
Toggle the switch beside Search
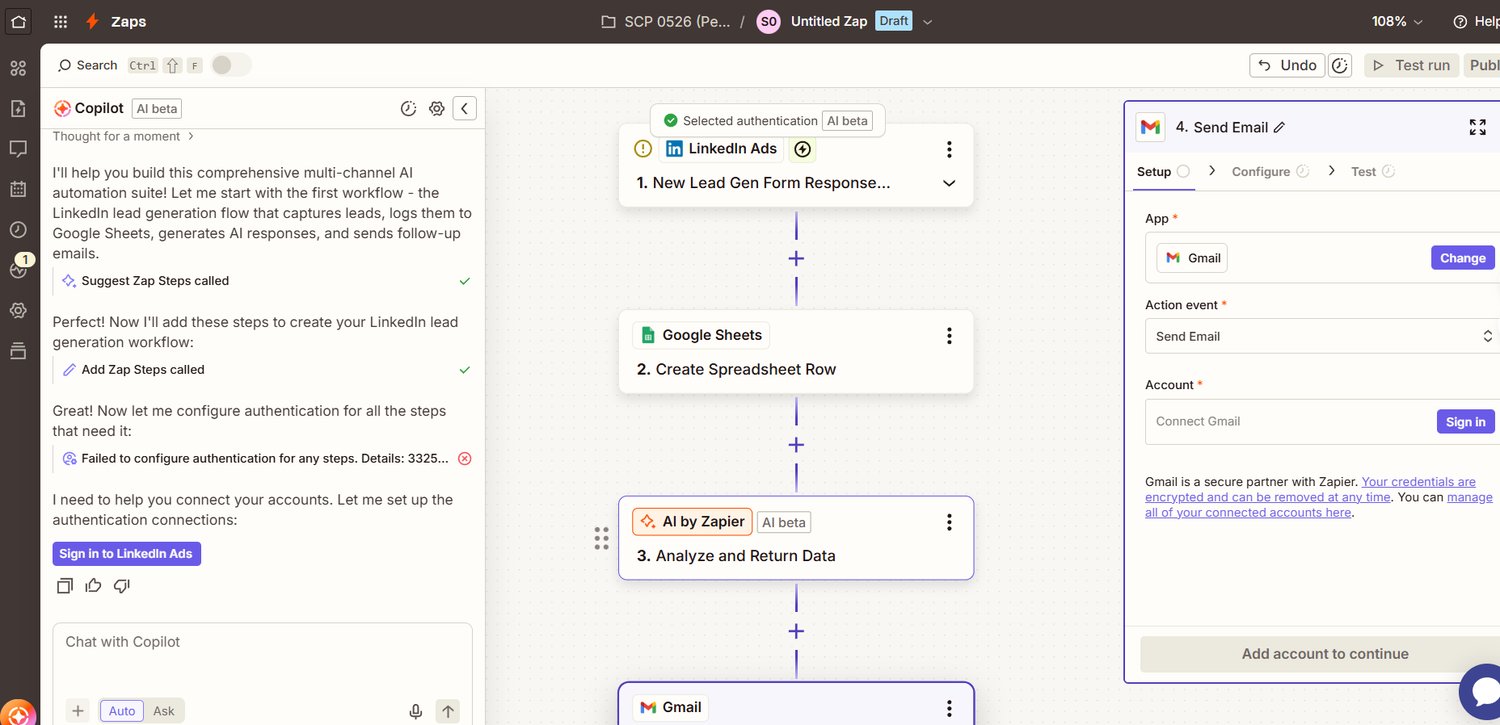coord(231,65)
